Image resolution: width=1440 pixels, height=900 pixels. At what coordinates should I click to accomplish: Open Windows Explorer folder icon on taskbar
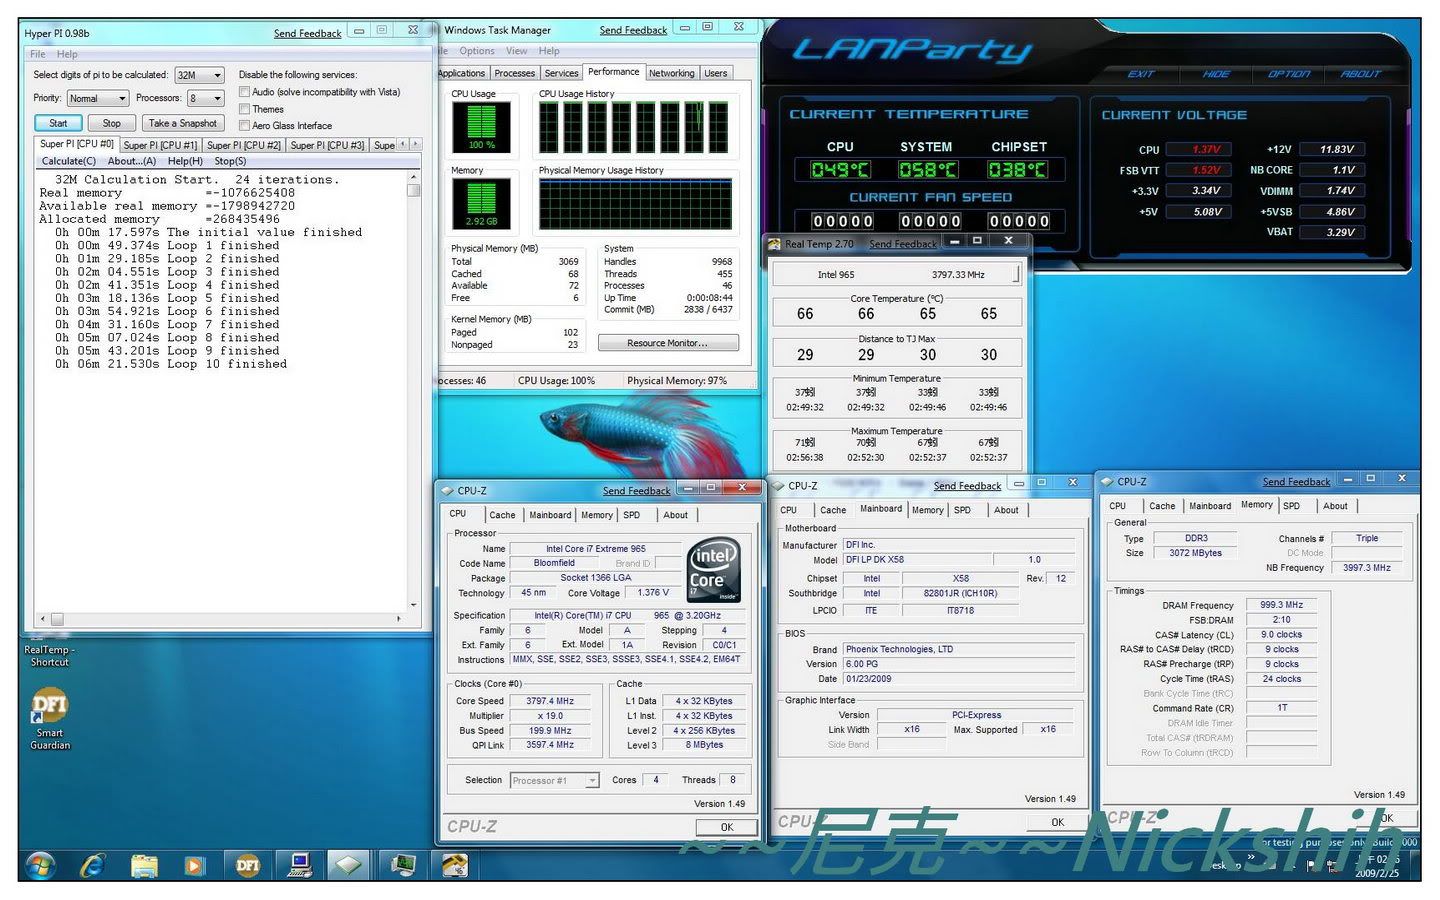pos(145,865)
